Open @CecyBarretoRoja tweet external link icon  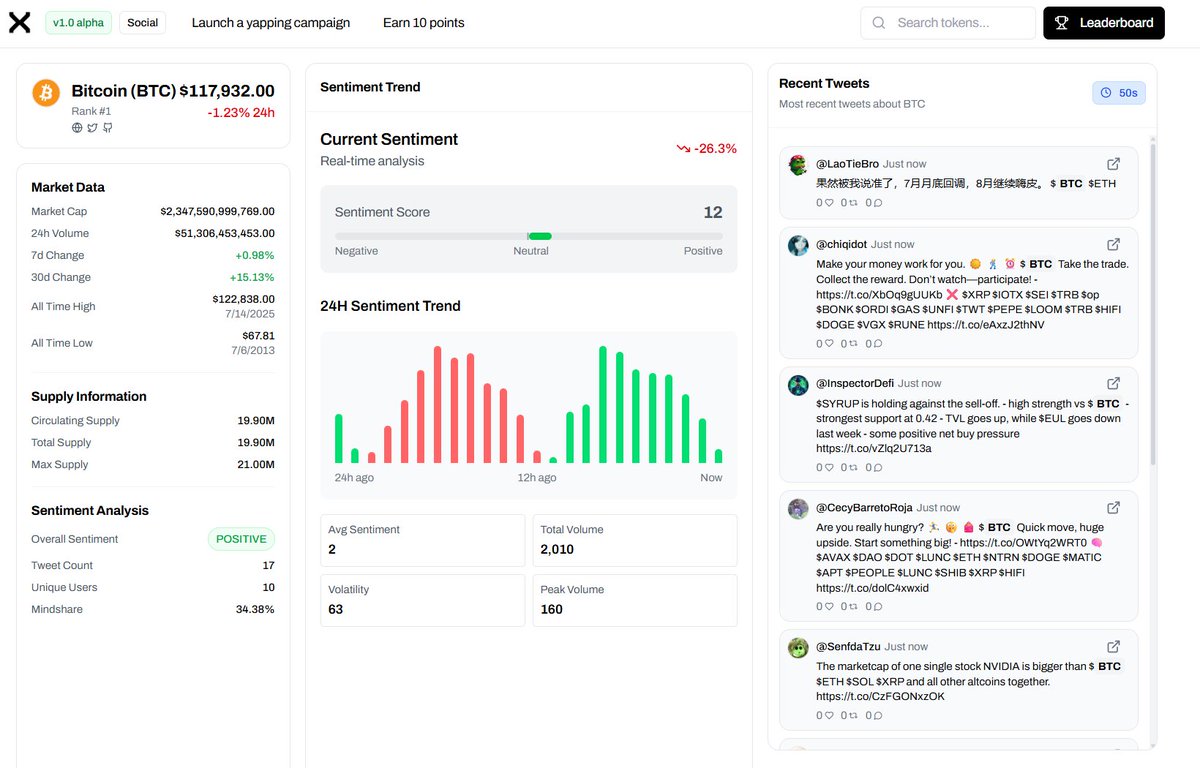pos(1113,507)
